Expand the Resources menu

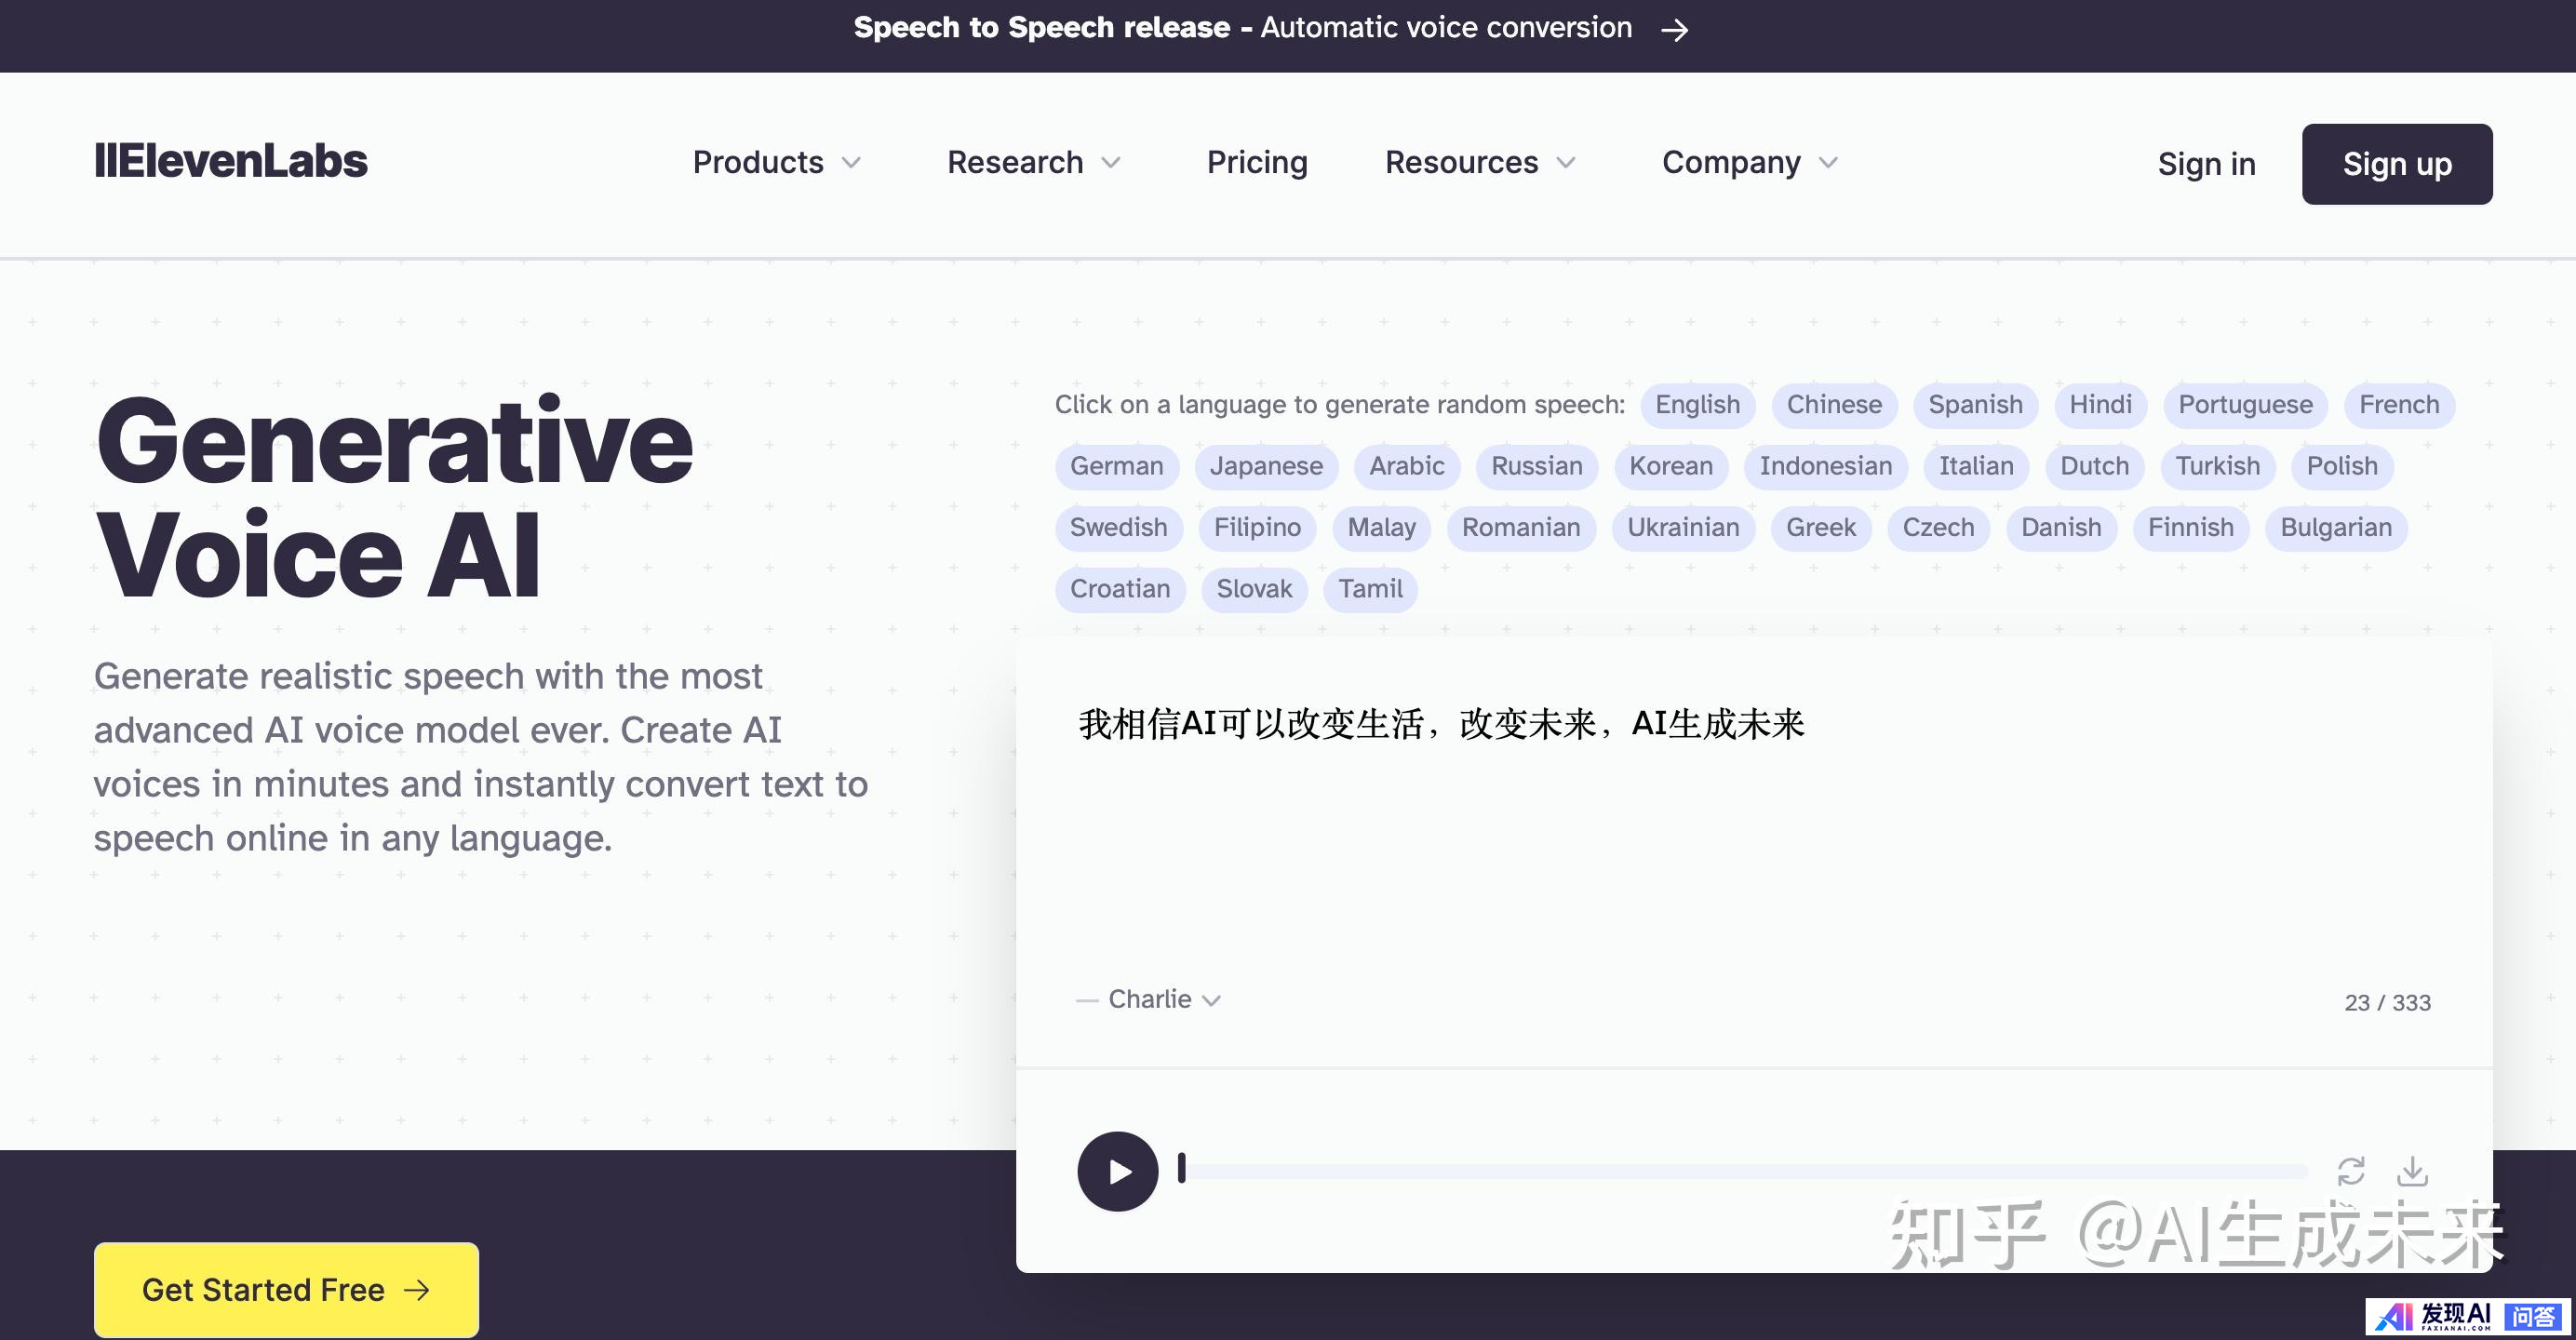tap(1480, 162)
